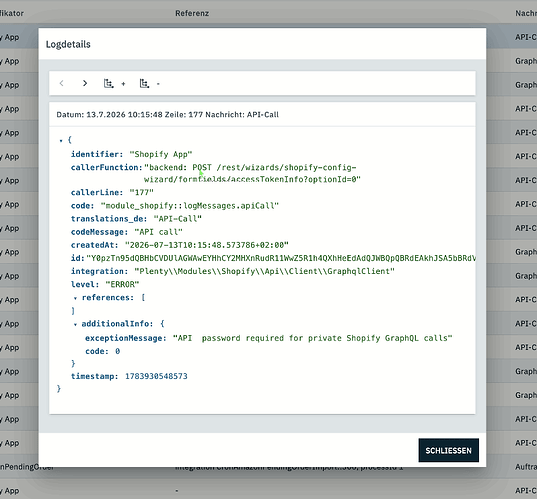Click the integration GraphqlClient value
Viewport: 537px width, 499px height.
click(264, 272)
